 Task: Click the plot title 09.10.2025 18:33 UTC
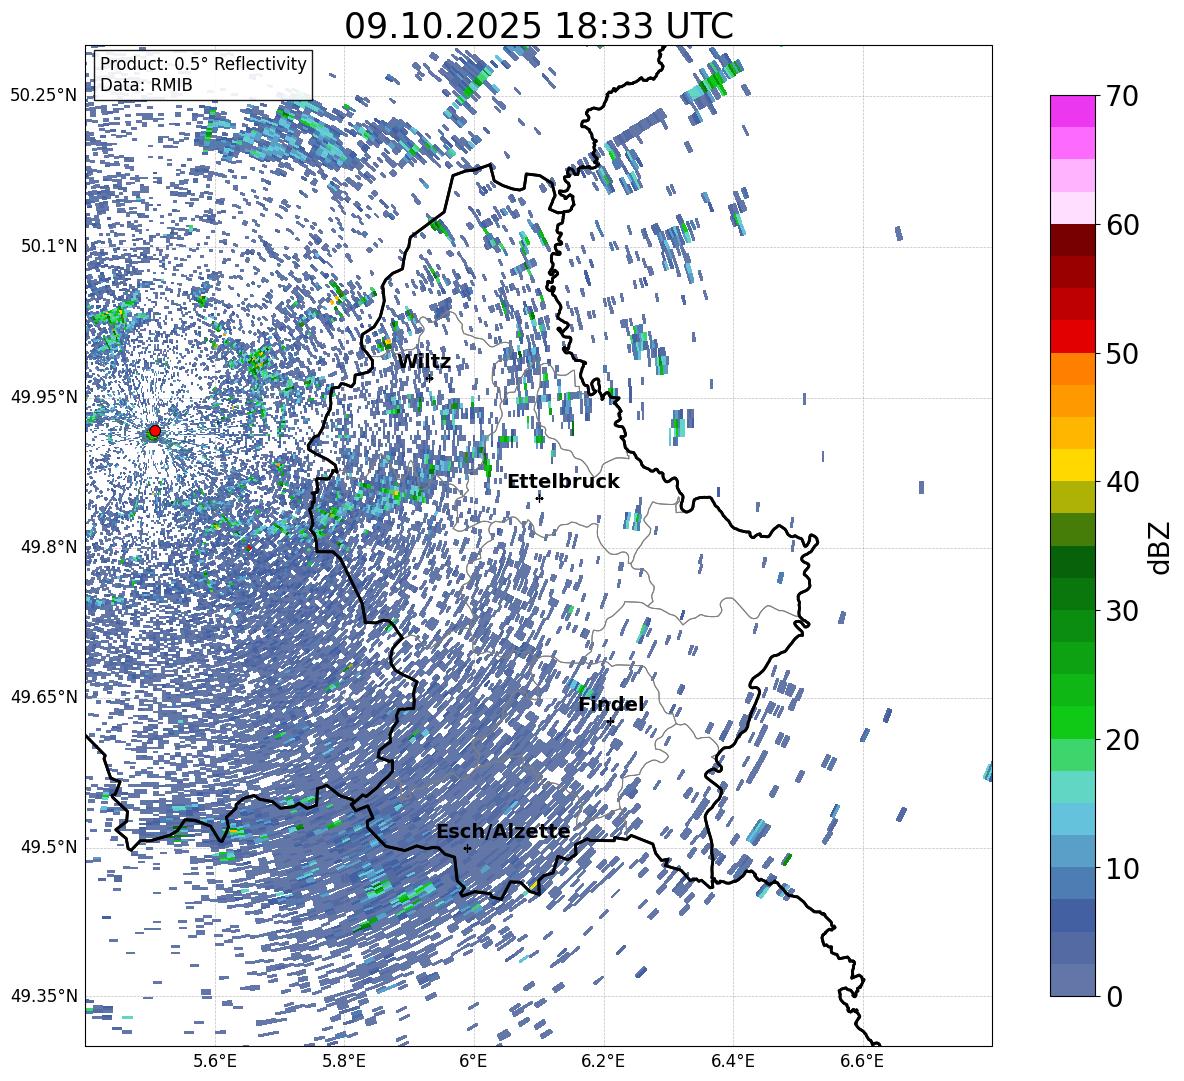point(539,26)
